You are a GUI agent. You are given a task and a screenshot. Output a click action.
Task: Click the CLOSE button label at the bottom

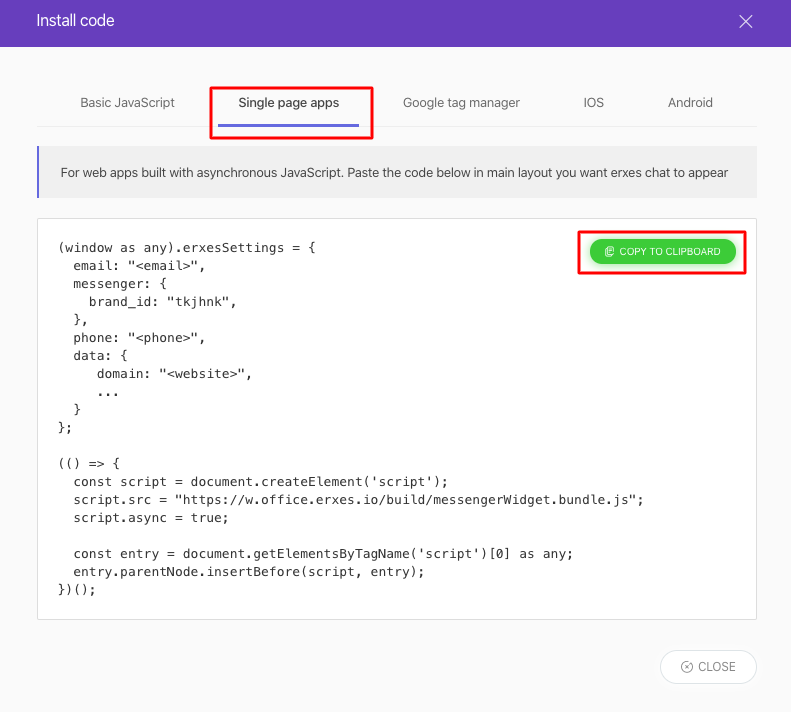click(x=717, y=667)
